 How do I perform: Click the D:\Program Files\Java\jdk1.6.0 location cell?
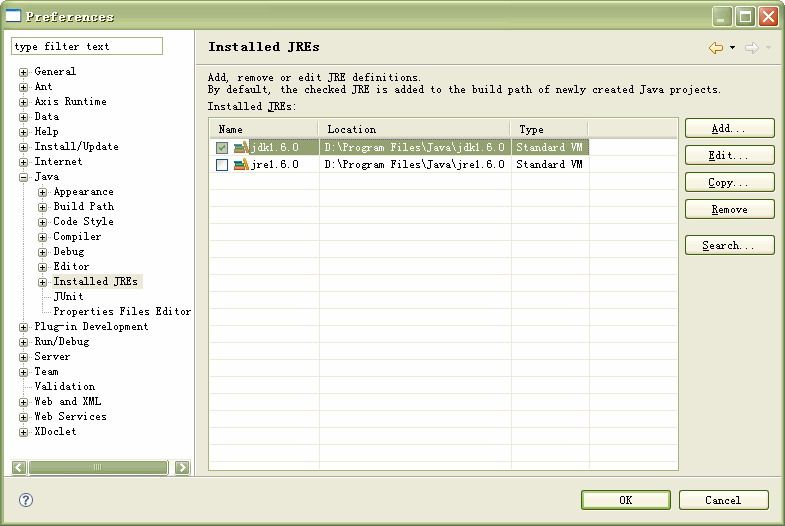[x=415, y=147]
